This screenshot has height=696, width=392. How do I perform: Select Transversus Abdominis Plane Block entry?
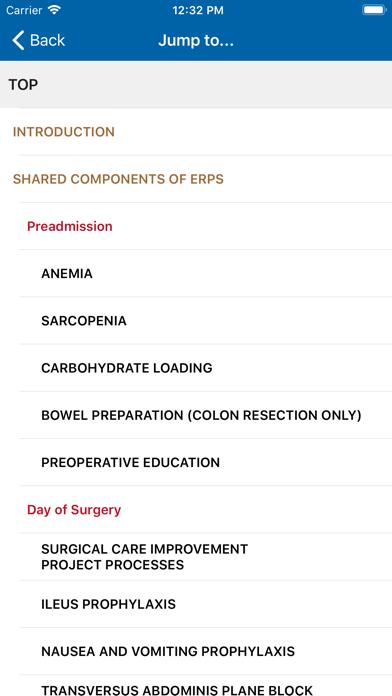196,686
